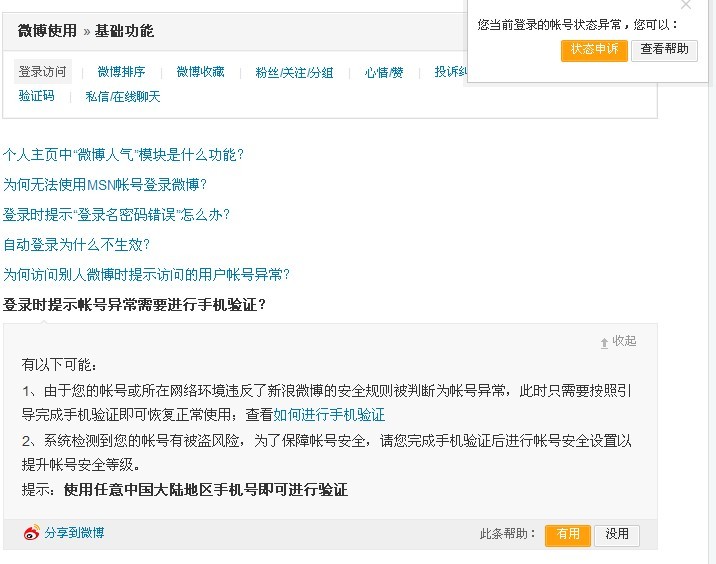Click the up-arrow icon next to 收起
The width and height of the screenshot is (716, 564).
pyautogui.click(x=604, y=342)
